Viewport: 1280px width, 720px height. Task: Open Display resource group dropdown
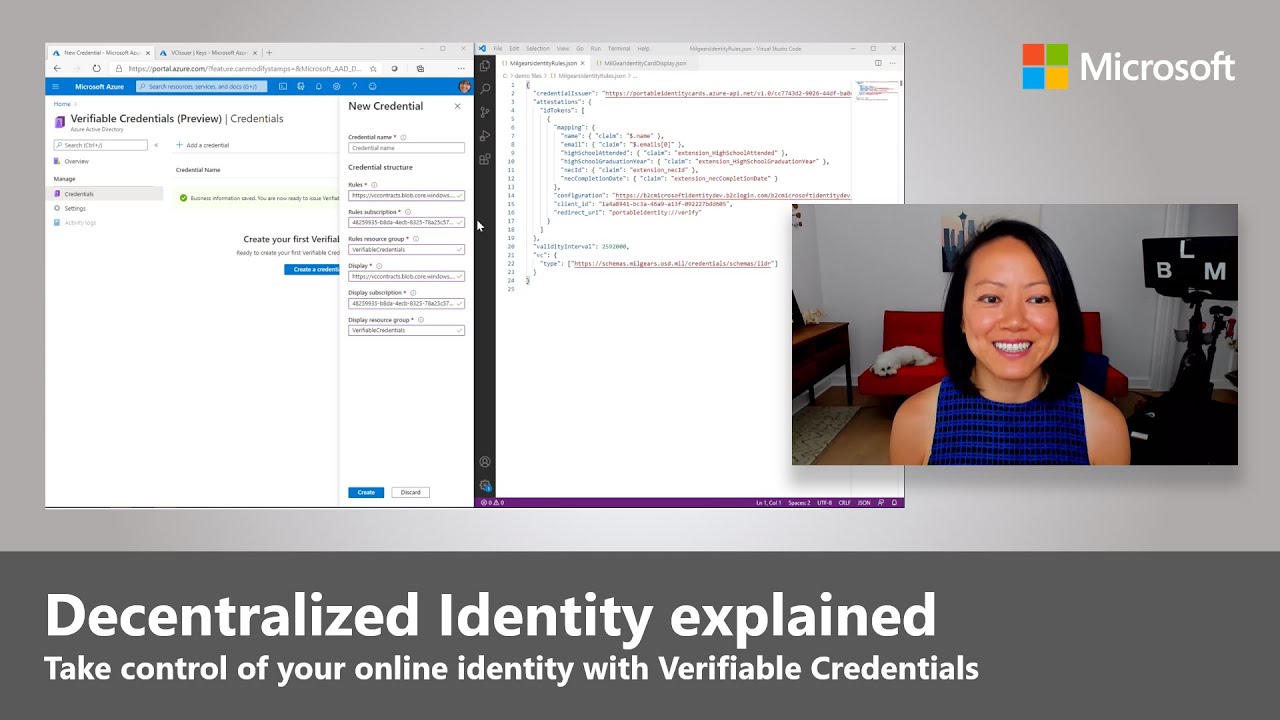pyautogui.click(x=406, y=330)
